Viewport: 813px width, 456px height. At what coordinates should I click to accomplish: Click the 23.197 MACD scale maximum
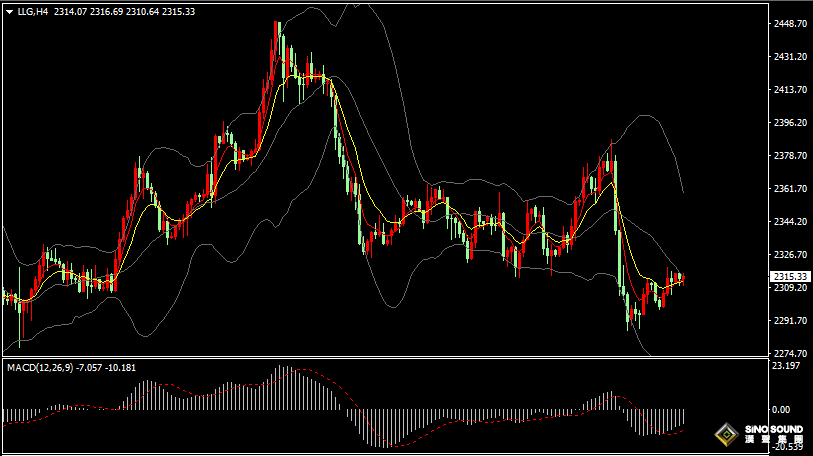[788, 367]
